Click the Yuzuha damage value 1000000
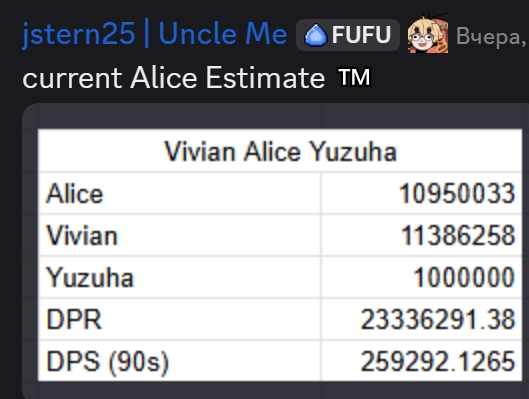The height and width of the screenshot is (399, 529). pyautogui.click(x=464, y=277)
